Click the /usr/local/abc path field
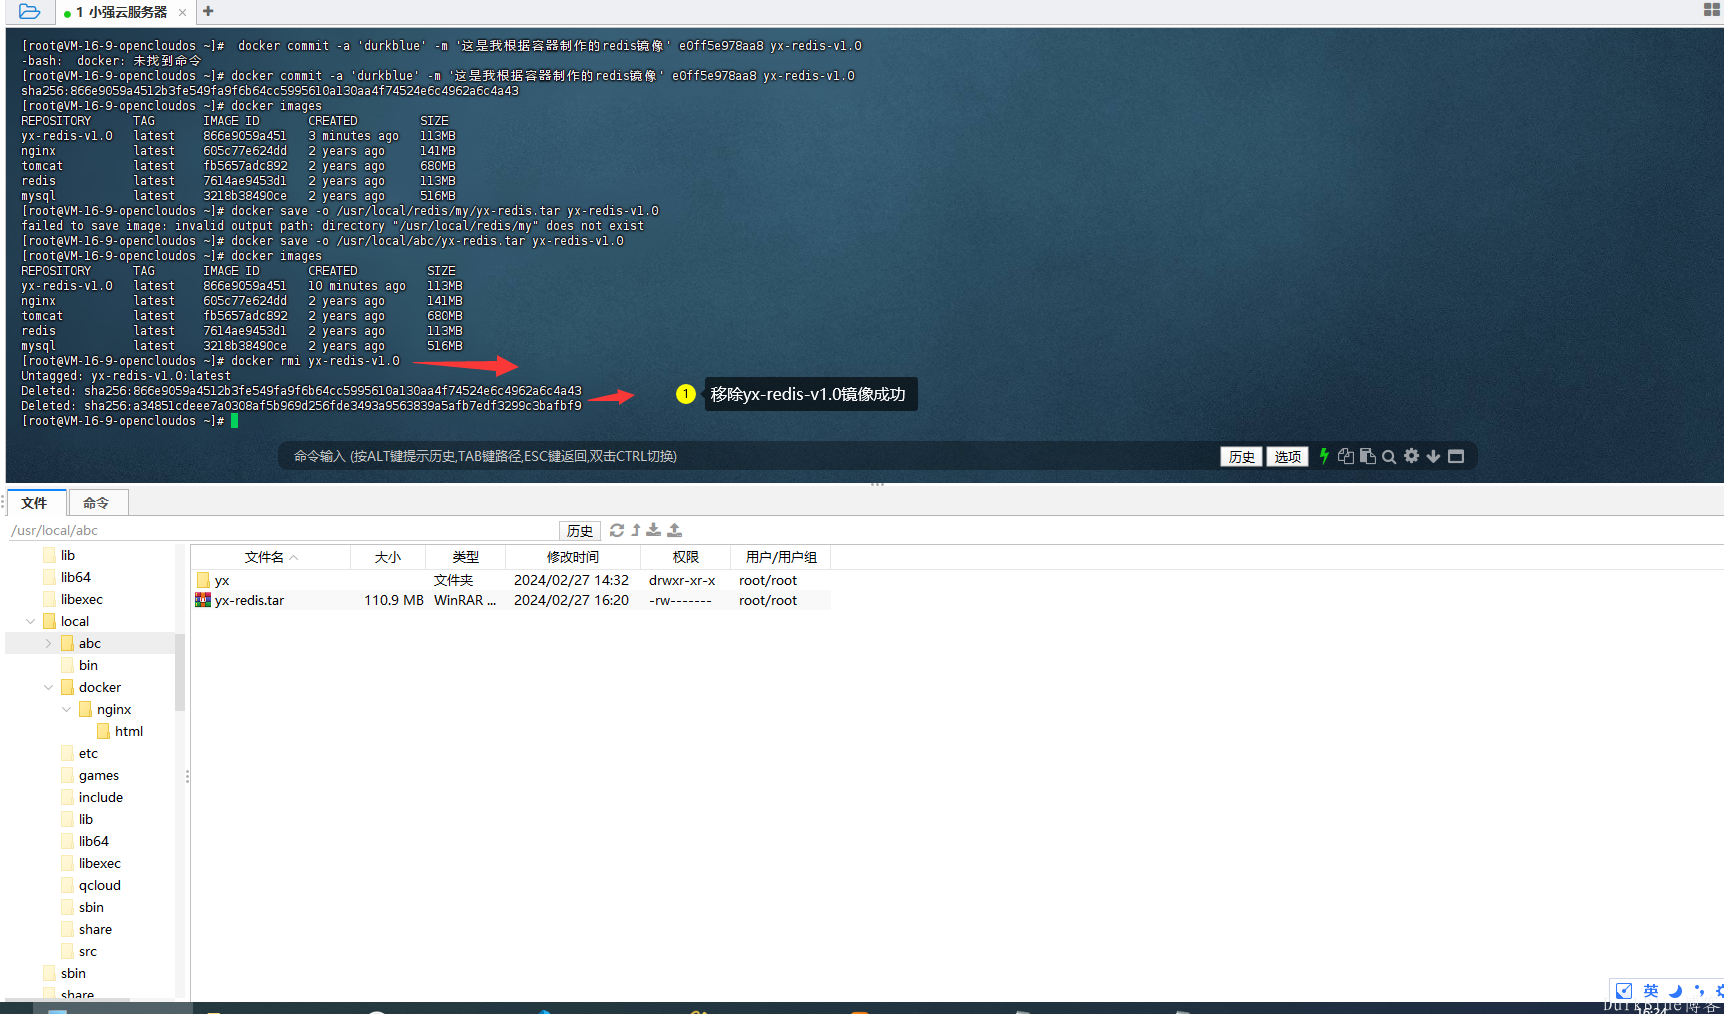 click(x=283, y=530)
